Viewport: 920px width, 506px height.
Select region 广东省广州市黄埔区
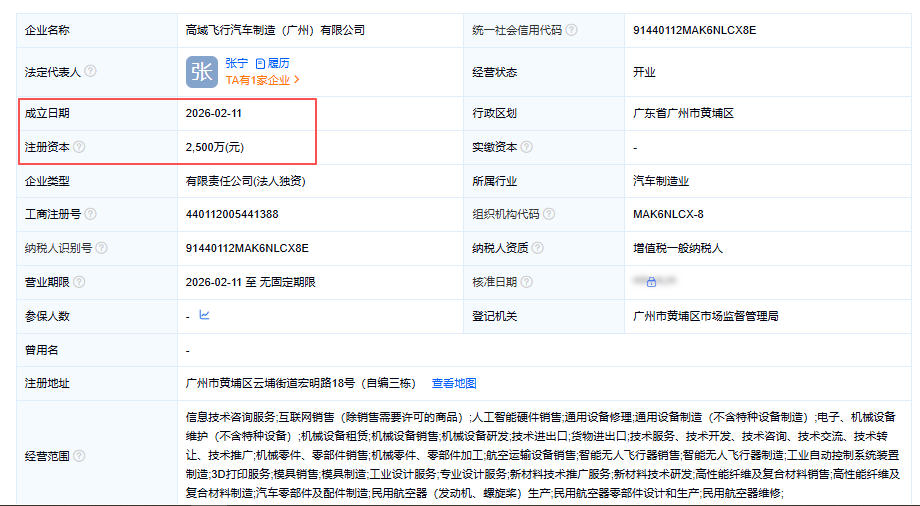pos(683,113)
